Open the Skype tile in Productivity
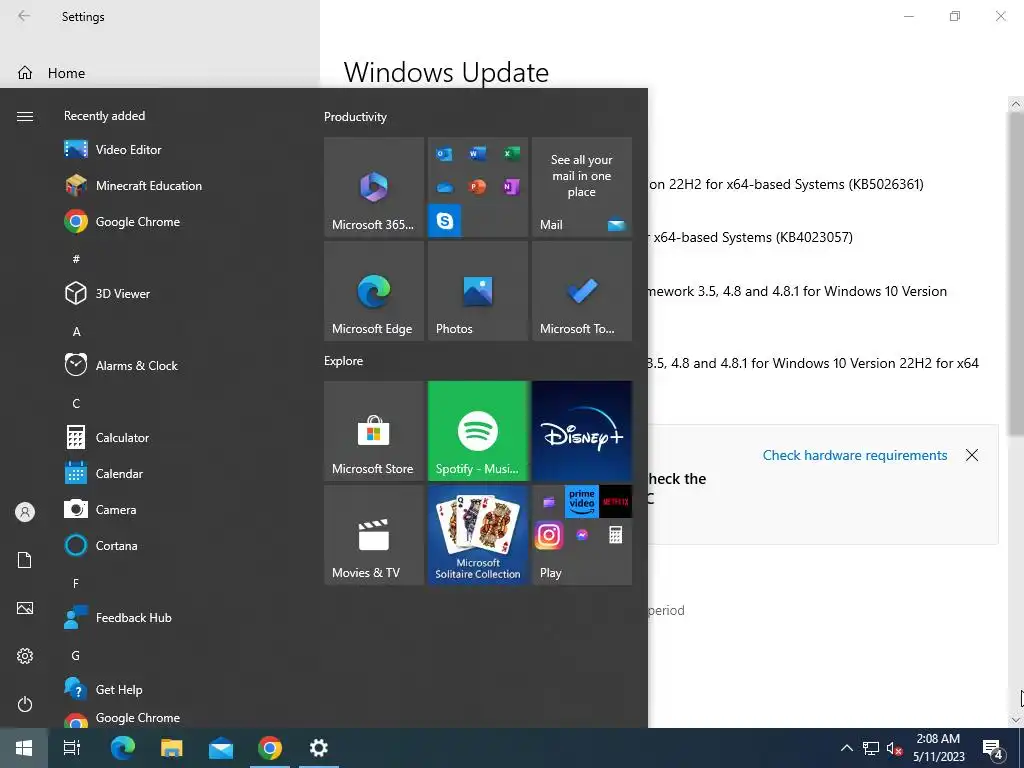The image size is (1024, 768). pyautogui.click(x=445, y=221)
